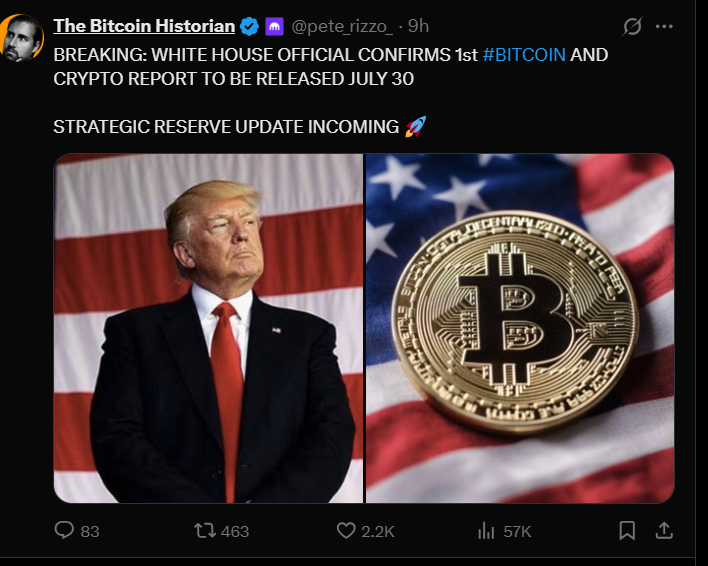708x566 pixels.
Task: Click the Grok explain post icon
Action: [x=632, y=27]
